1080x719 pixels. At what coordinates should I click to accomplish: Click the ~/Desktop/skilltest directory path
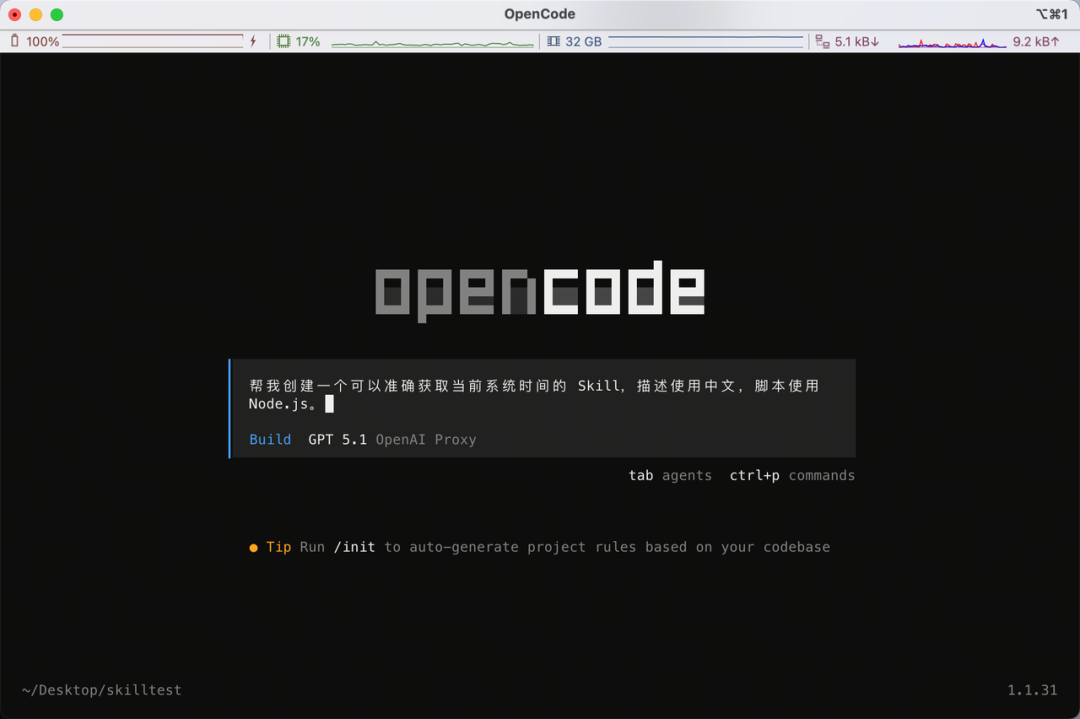(x=102, y=690)
